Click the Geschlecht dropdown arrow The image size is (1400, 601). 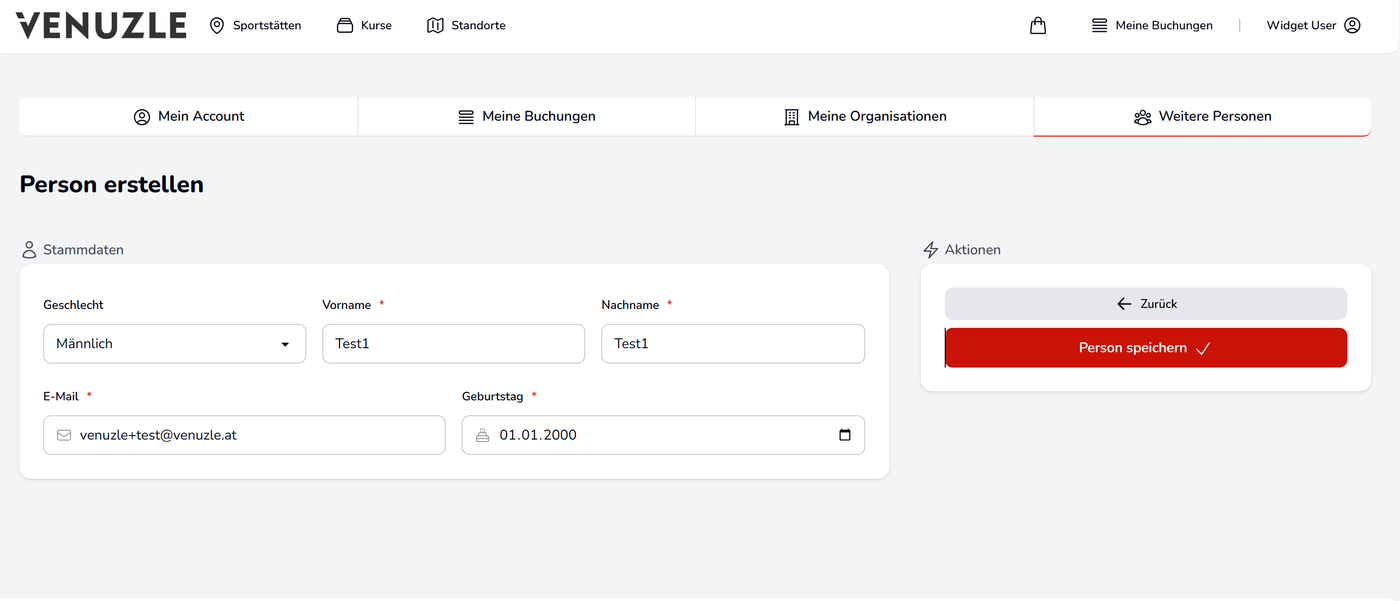(x=285, y=344)
